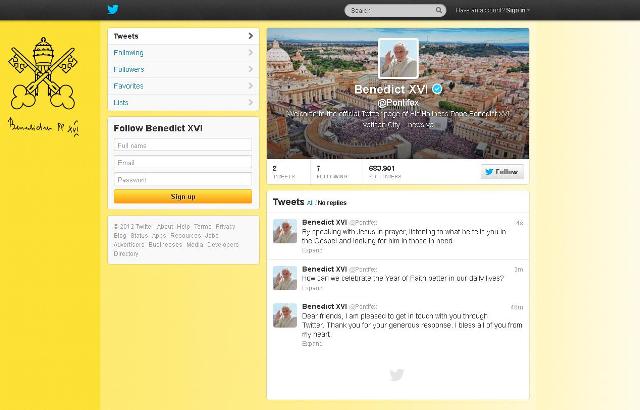Click the Password field
This screenshot has height=410, width=640.
click(183, 180)
